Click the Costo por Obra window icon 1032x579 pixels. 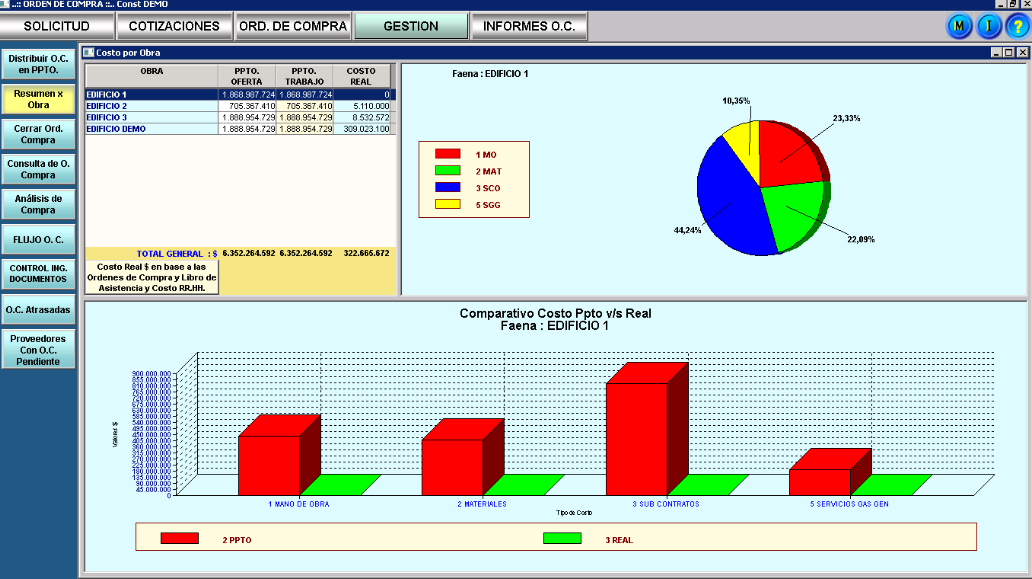(88, 52)
